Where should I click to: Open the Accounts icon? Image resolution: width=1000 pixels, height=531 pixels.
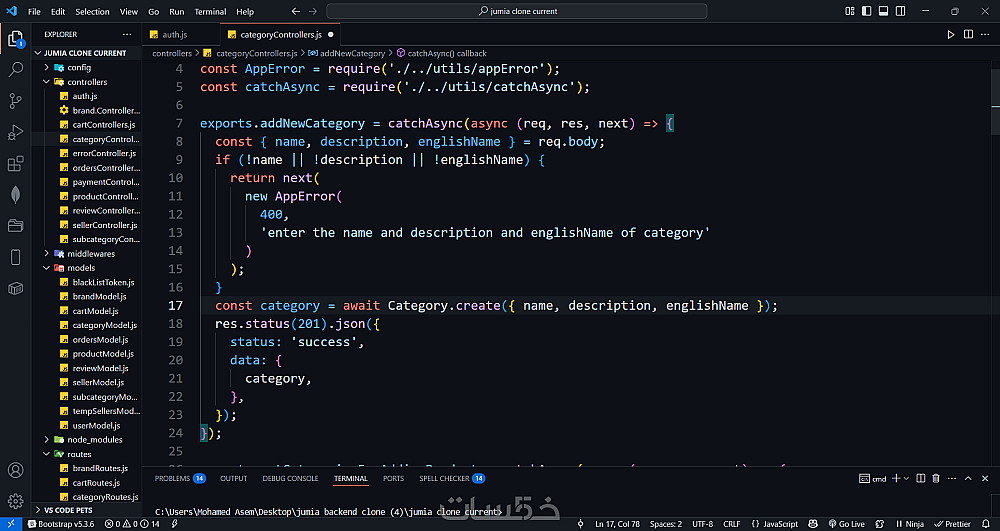point(15,469)
